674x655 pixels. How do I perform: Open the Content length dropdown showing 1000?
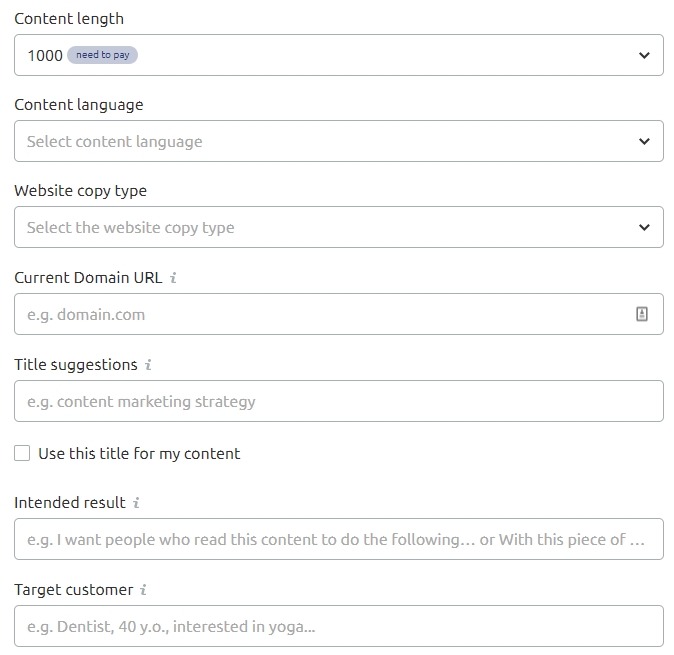point(339,55)
